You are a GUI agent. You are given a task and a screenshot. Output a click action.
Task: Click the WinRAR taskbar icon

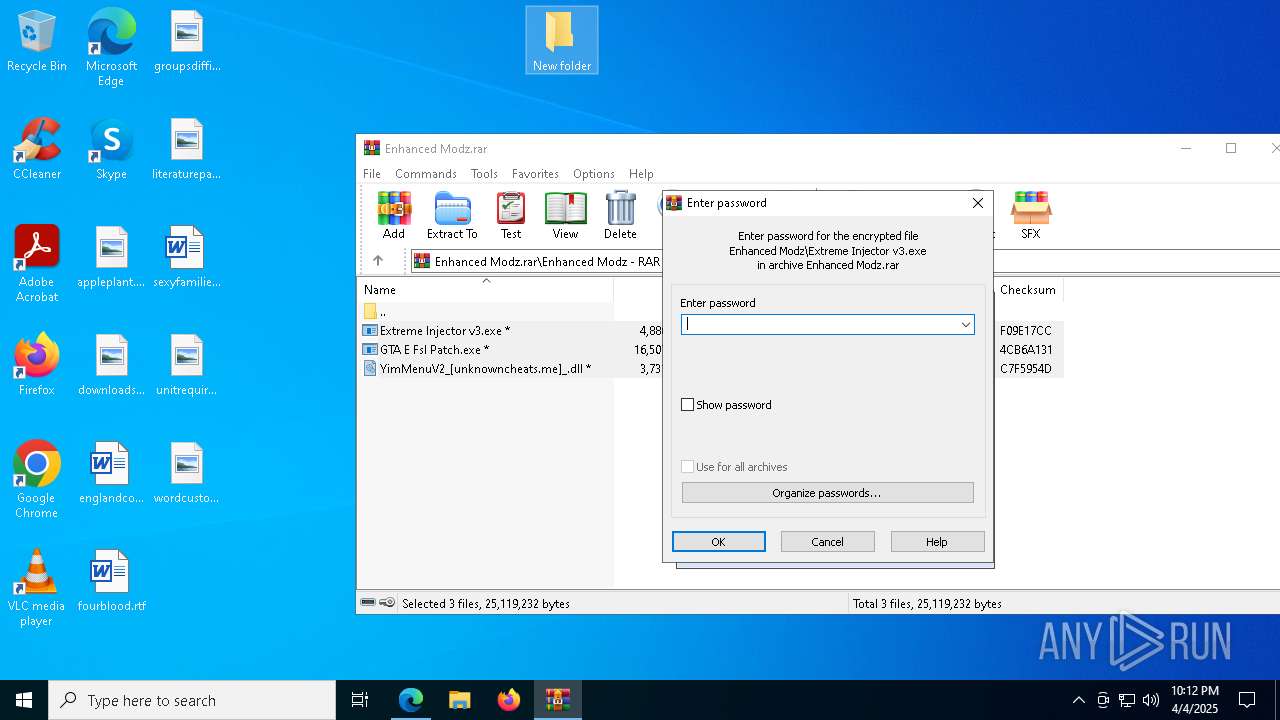pyautogui.click(x=557, y=700)
